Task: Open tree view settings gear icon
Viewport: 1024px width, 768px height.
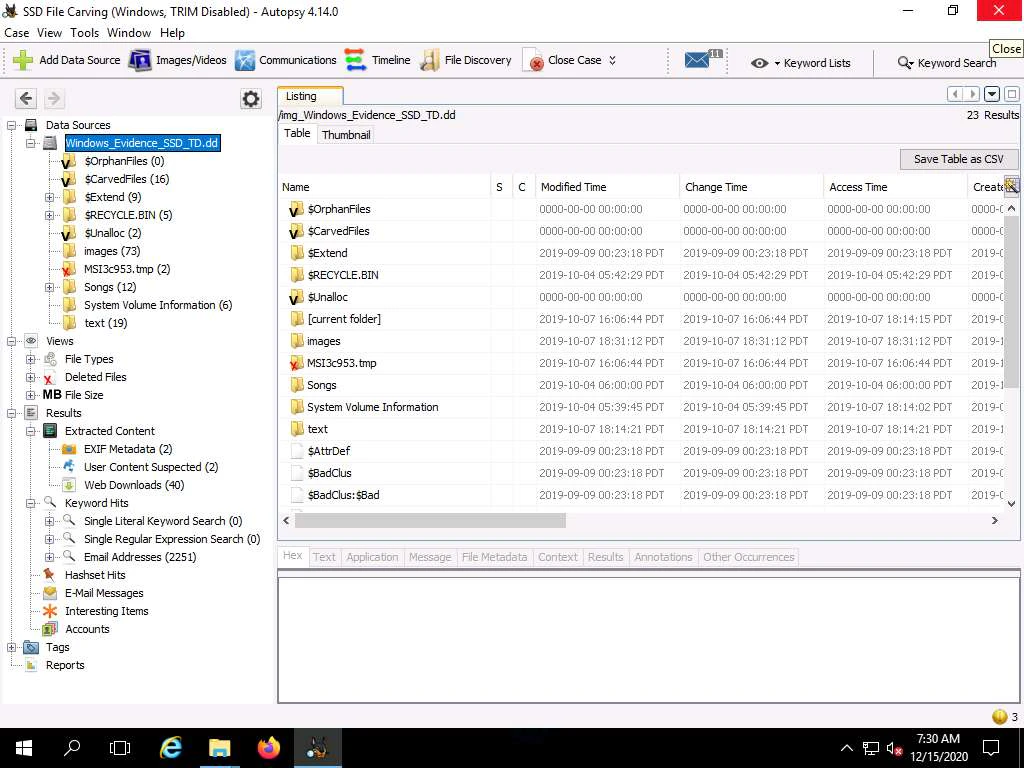Action: (251, 99)
